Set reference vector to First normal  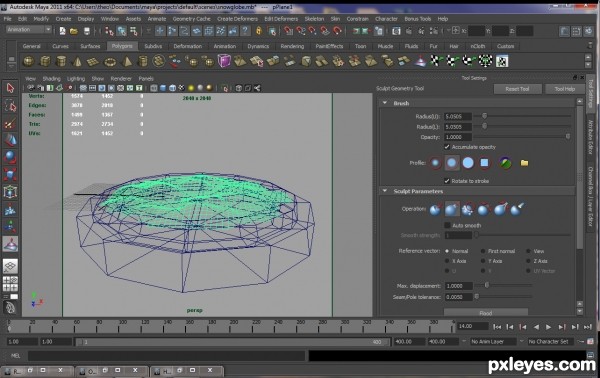pos(483,251)
